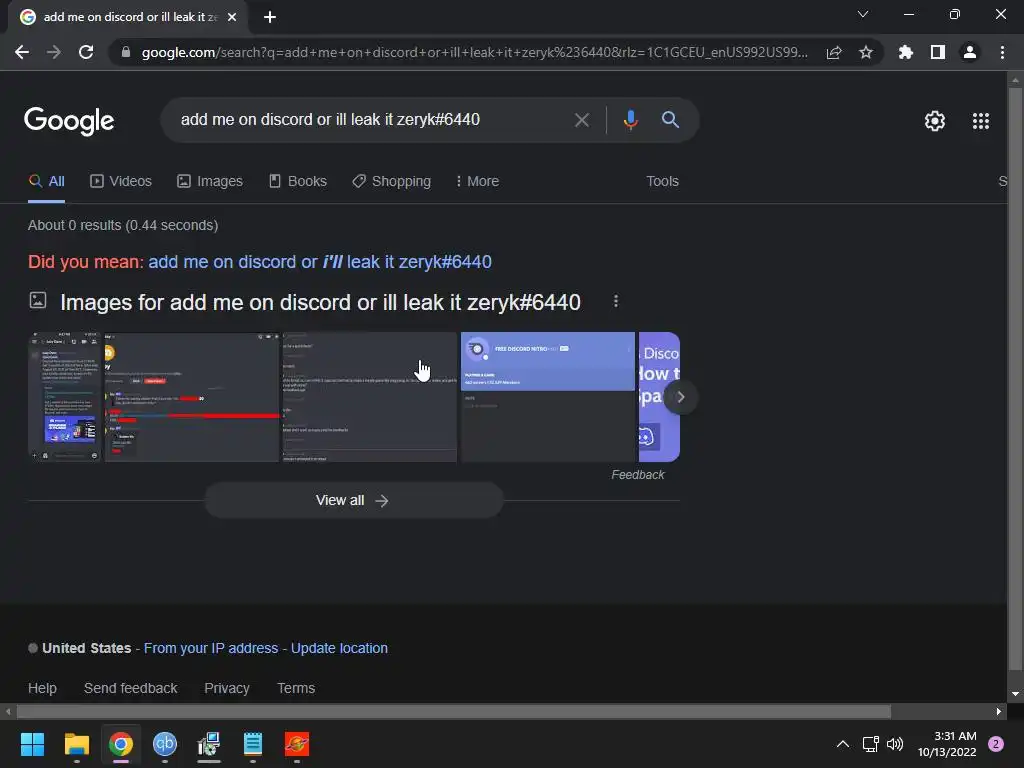The height and width of the screenshot is (768, 1024).
Task: Grab the horizontal page scrollbar
Action: coord(454,711)
